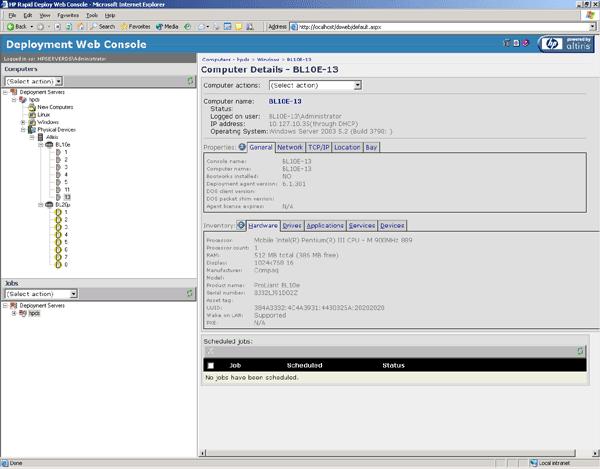Collapse the Physical Devices node

[23, 130]
